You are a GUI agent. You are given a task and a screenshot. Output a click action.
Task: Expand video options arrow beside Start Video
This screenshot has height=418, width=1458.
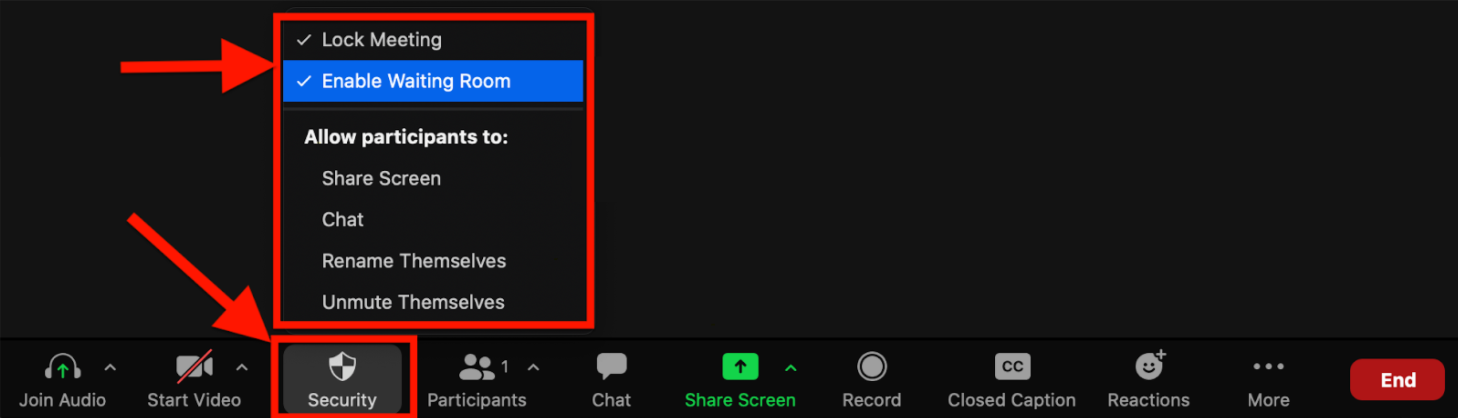[241, 367]
